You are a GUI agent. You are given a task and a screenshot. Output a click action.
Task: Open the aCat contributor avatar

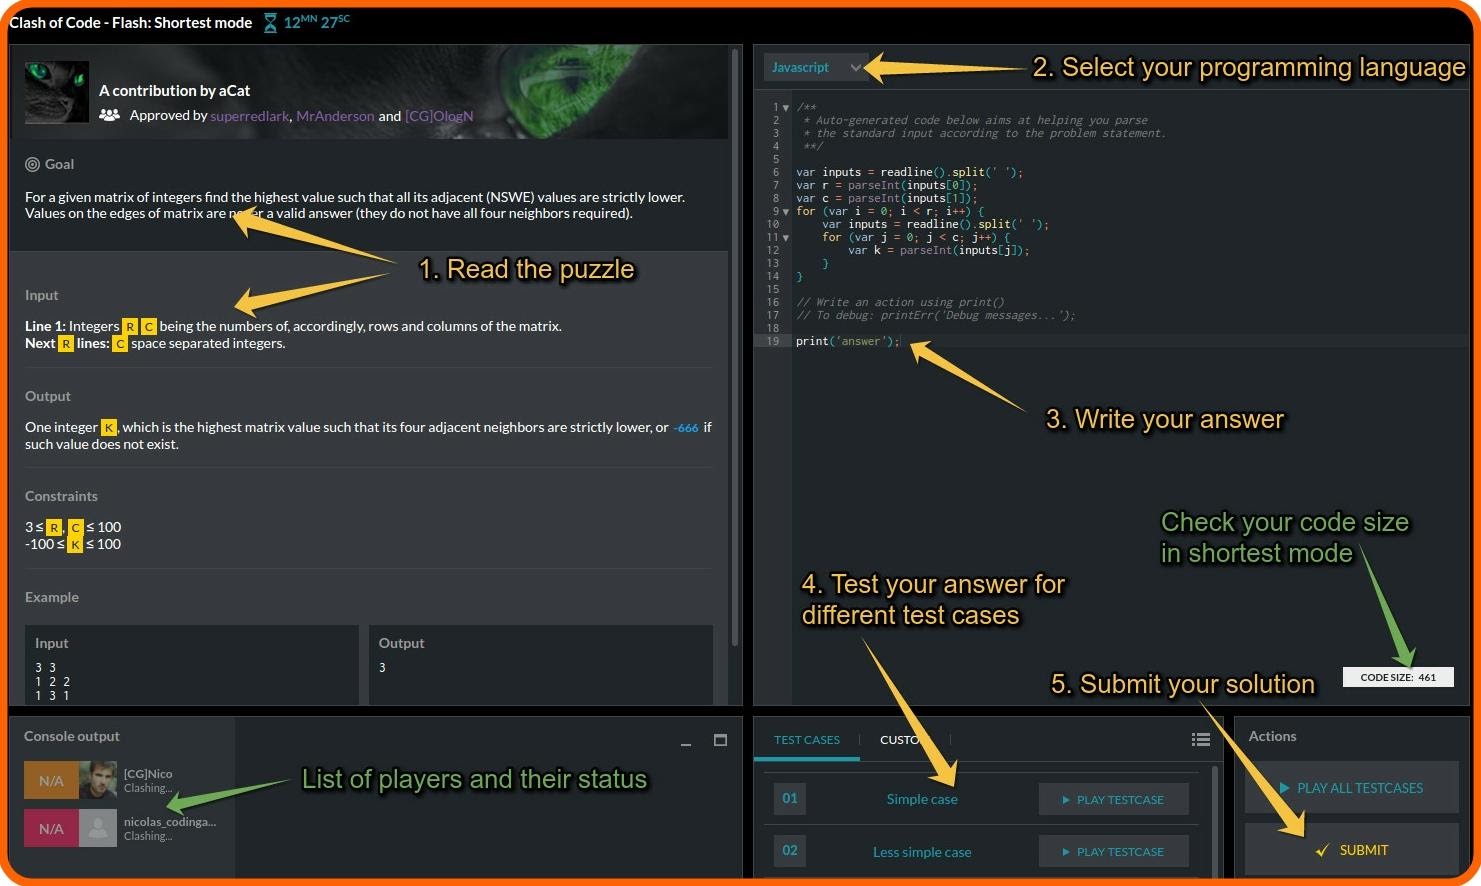pos(57,92)
